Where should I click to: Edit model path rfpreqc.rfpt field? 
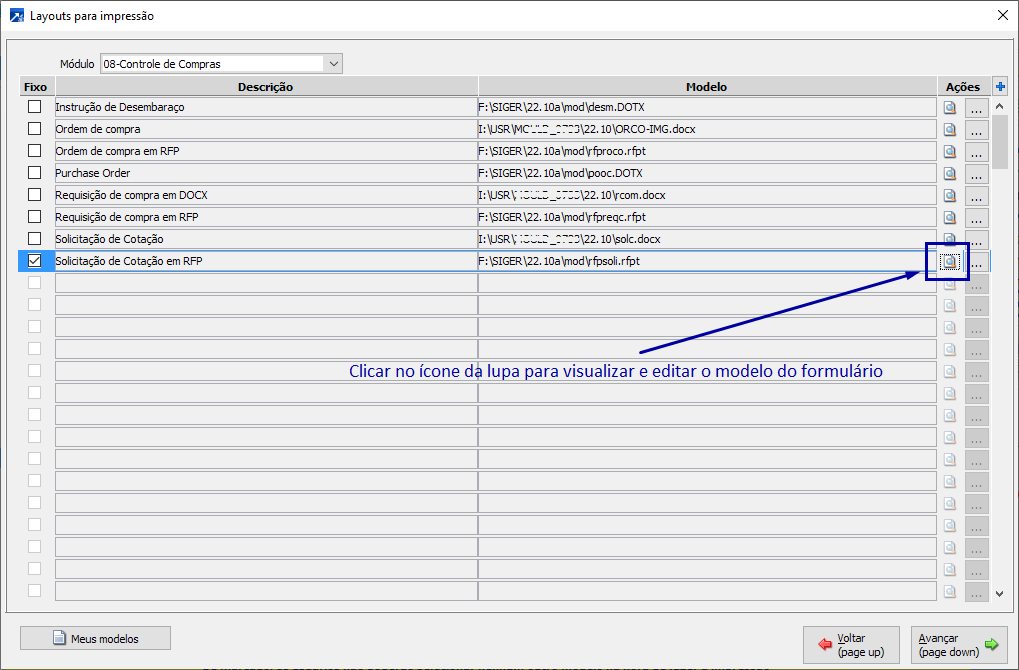(707, 216)
